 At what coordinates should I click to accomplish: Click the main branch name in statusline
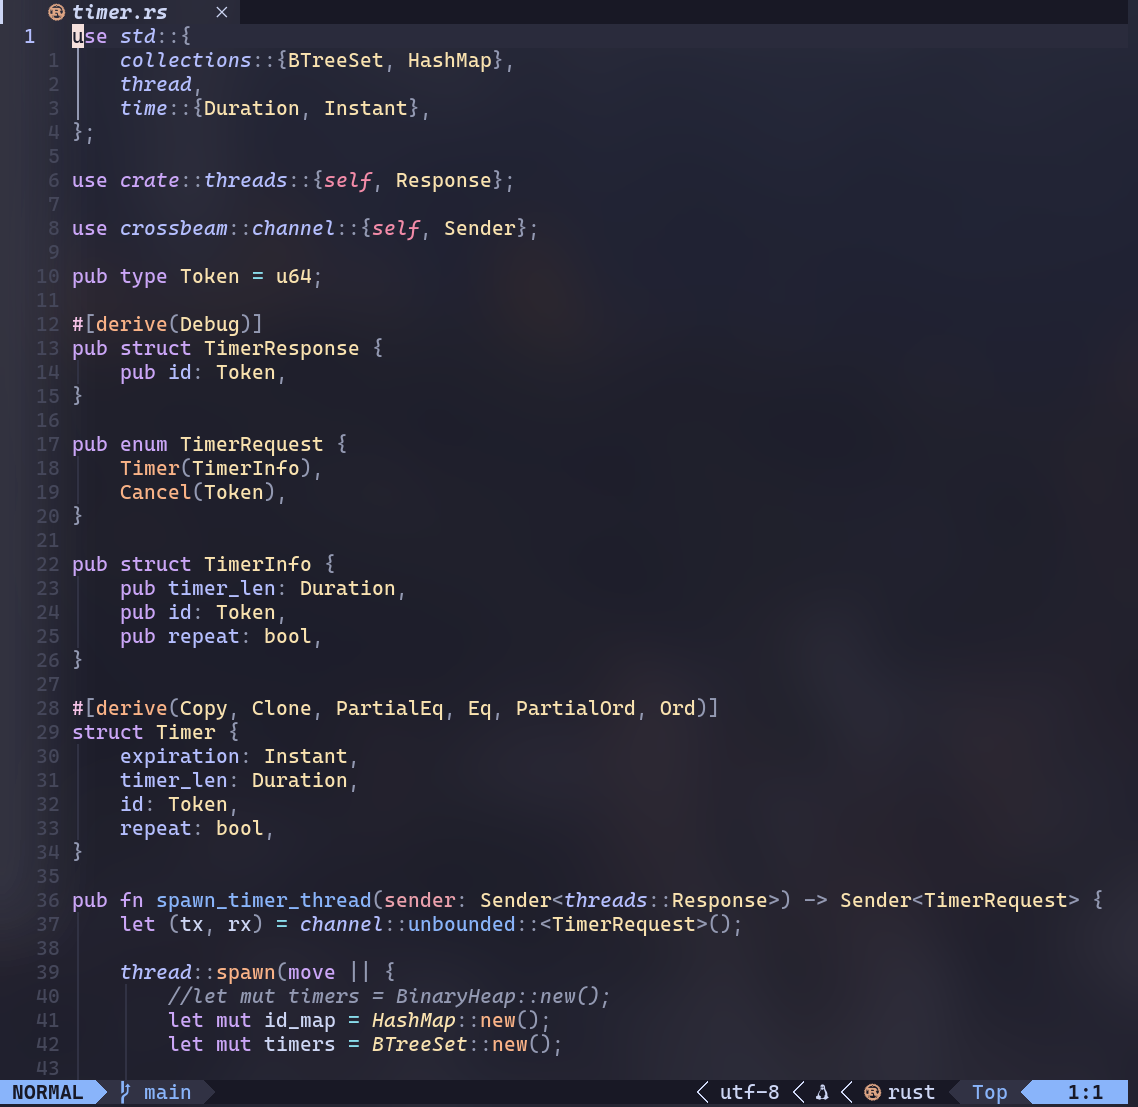coord(167,1092)
